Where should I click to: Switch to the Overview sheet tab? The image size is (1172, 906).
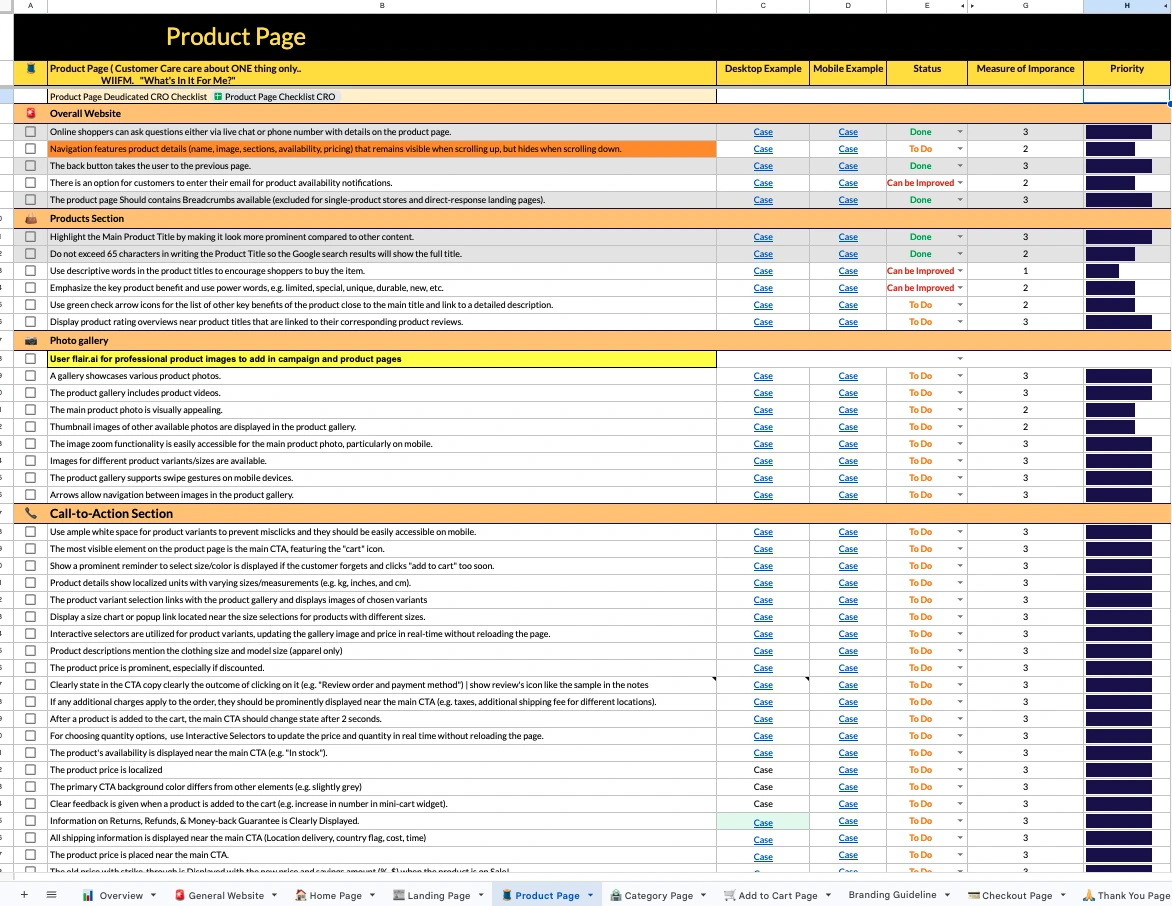122,894
